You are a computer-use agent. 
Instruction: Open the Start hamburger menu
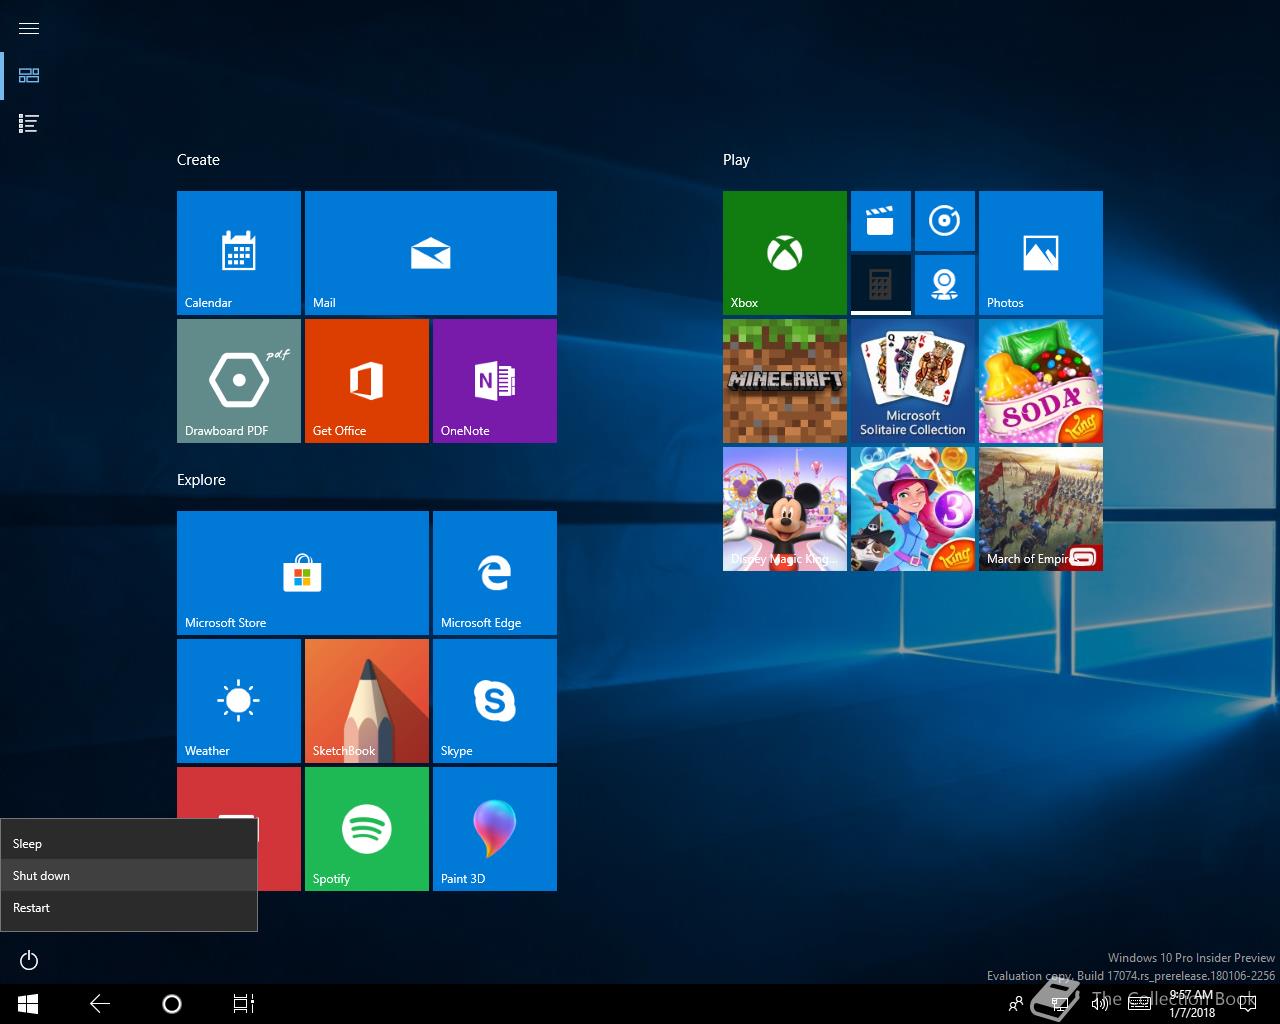point(29,28)
